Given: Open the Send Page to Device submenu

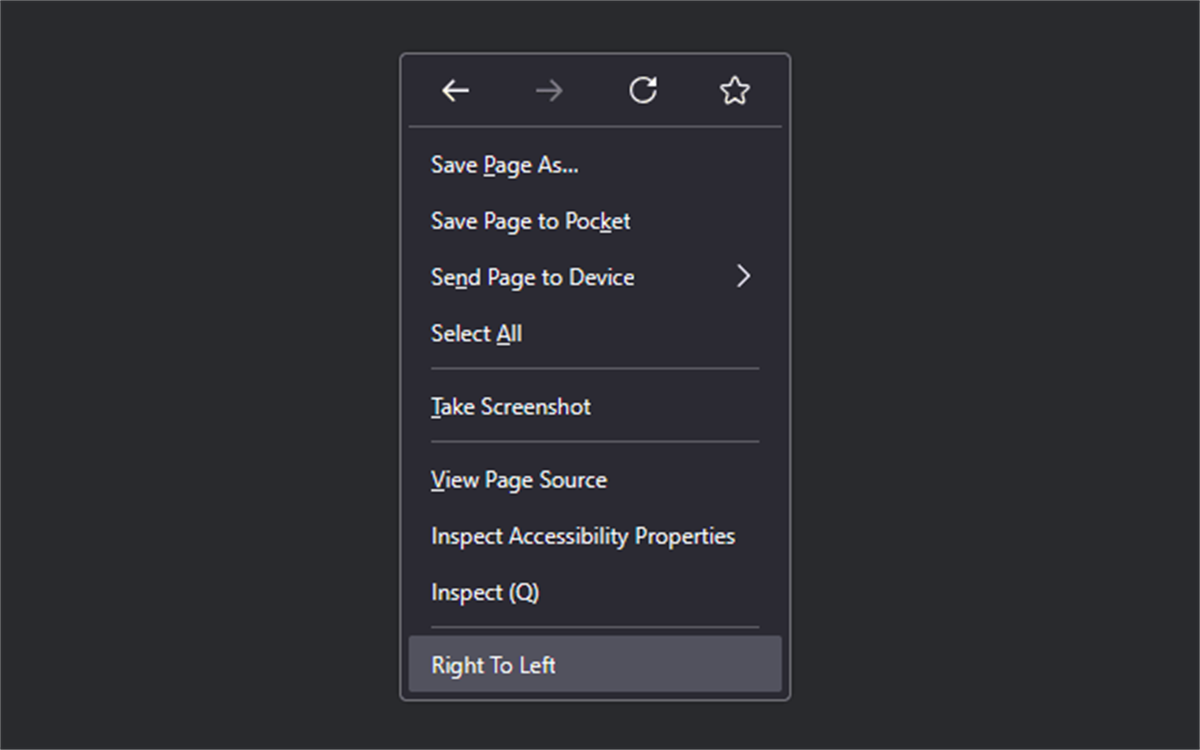Looking at the screenshot, I should click(x=595, y=277).
